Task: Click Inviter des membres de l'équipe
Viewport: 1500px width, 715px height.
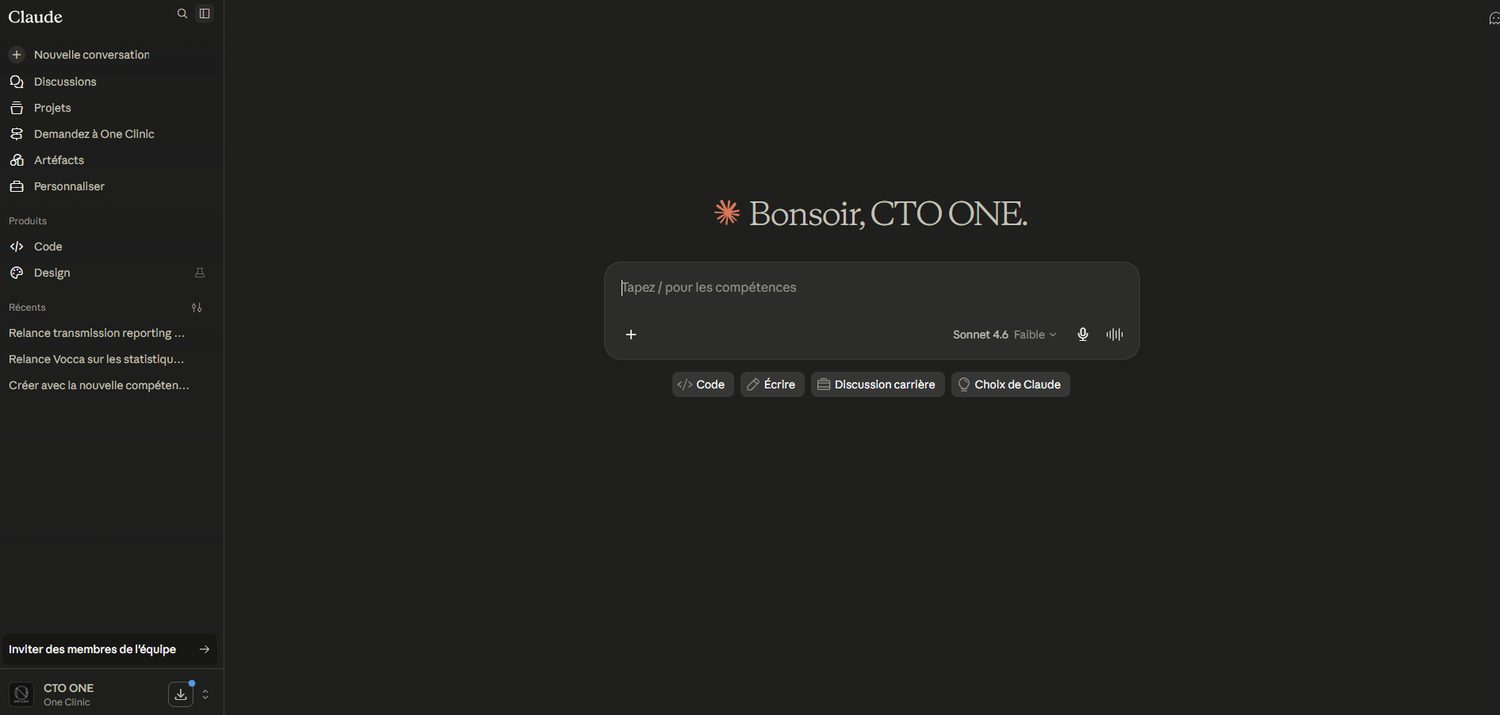Action: [x=109, y=649]
